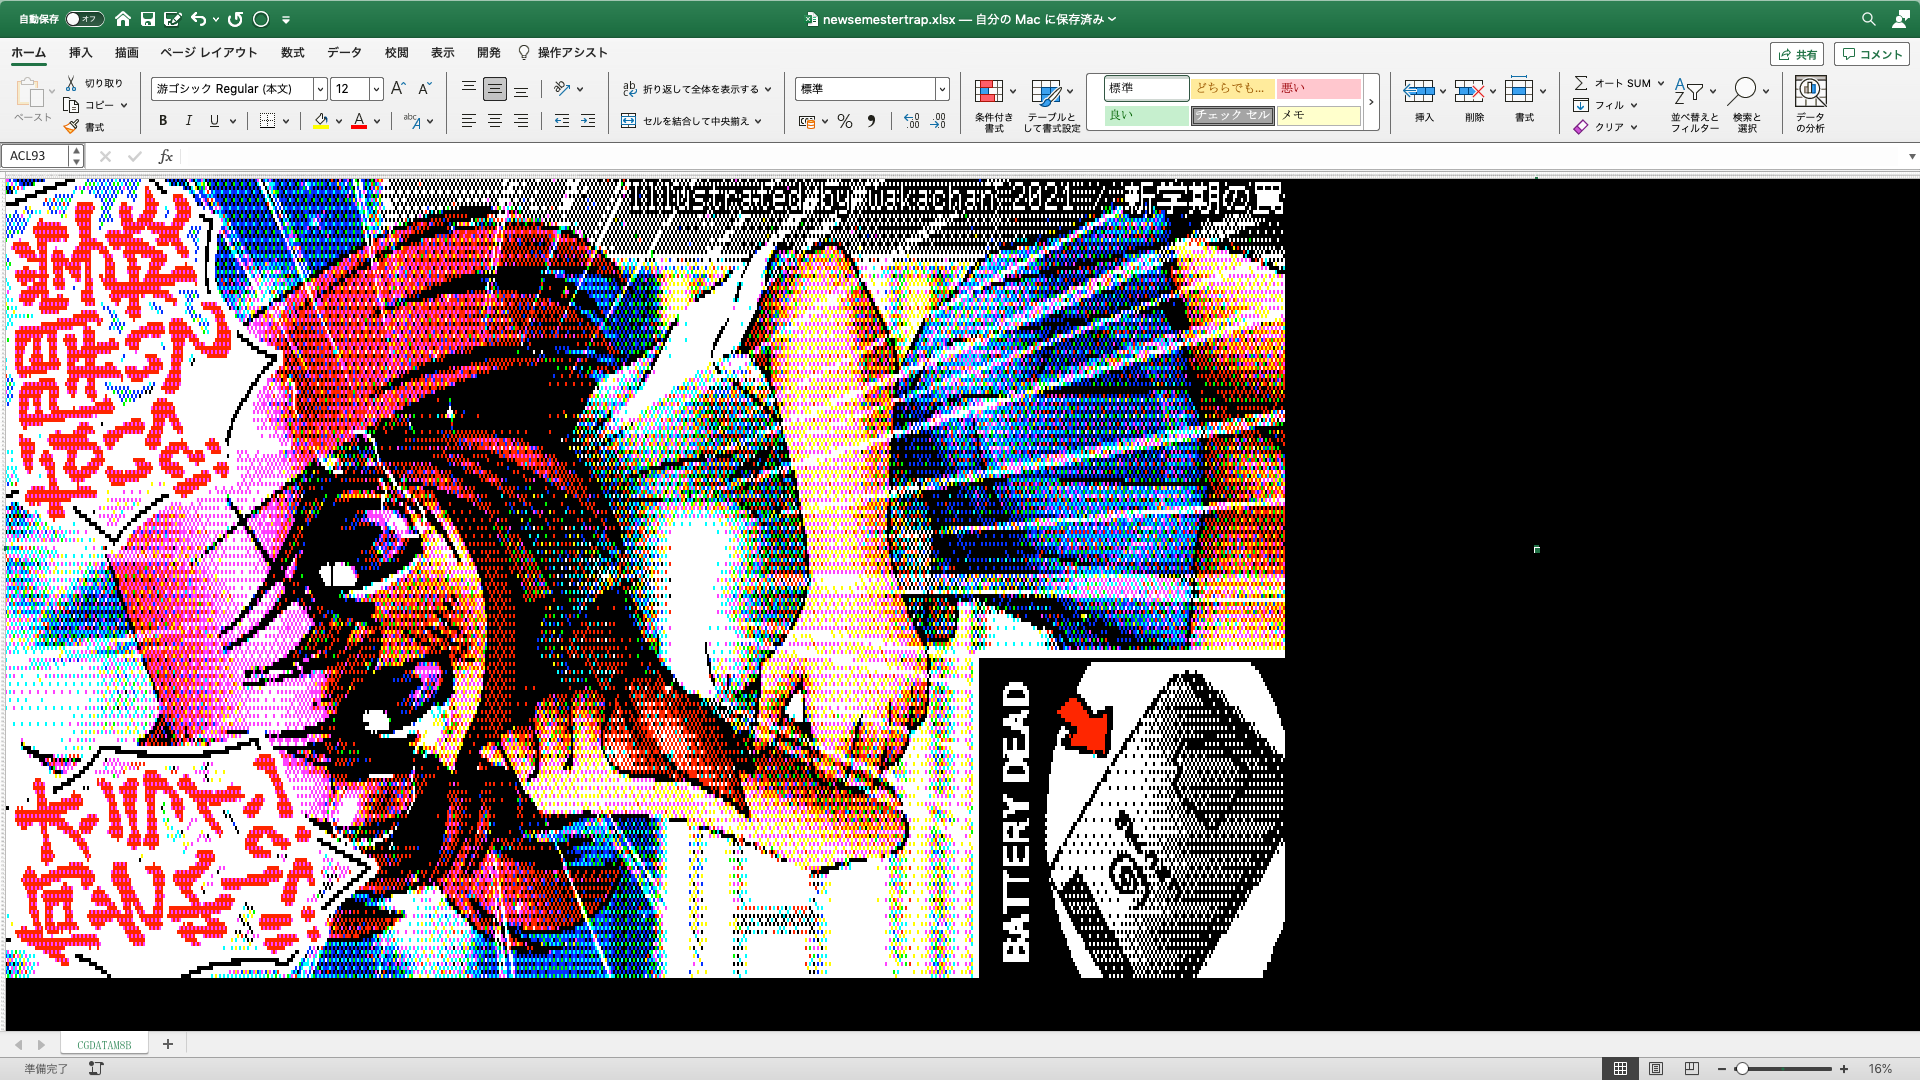Open the データ tab
Viewport: 1920px width, 1080px height.
coord(344,52)
